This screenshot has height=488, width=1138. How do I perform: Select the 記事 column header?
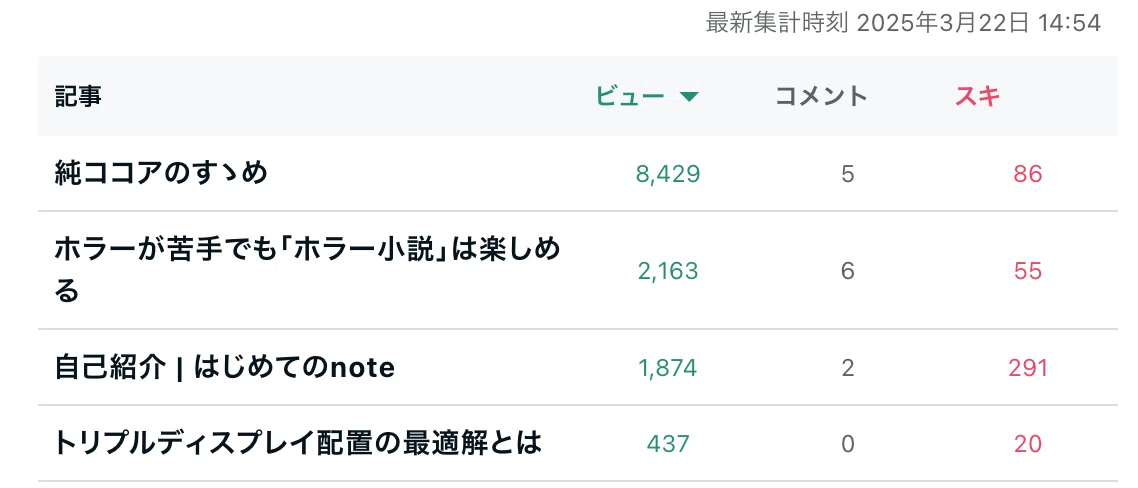(x=78, y=96)
